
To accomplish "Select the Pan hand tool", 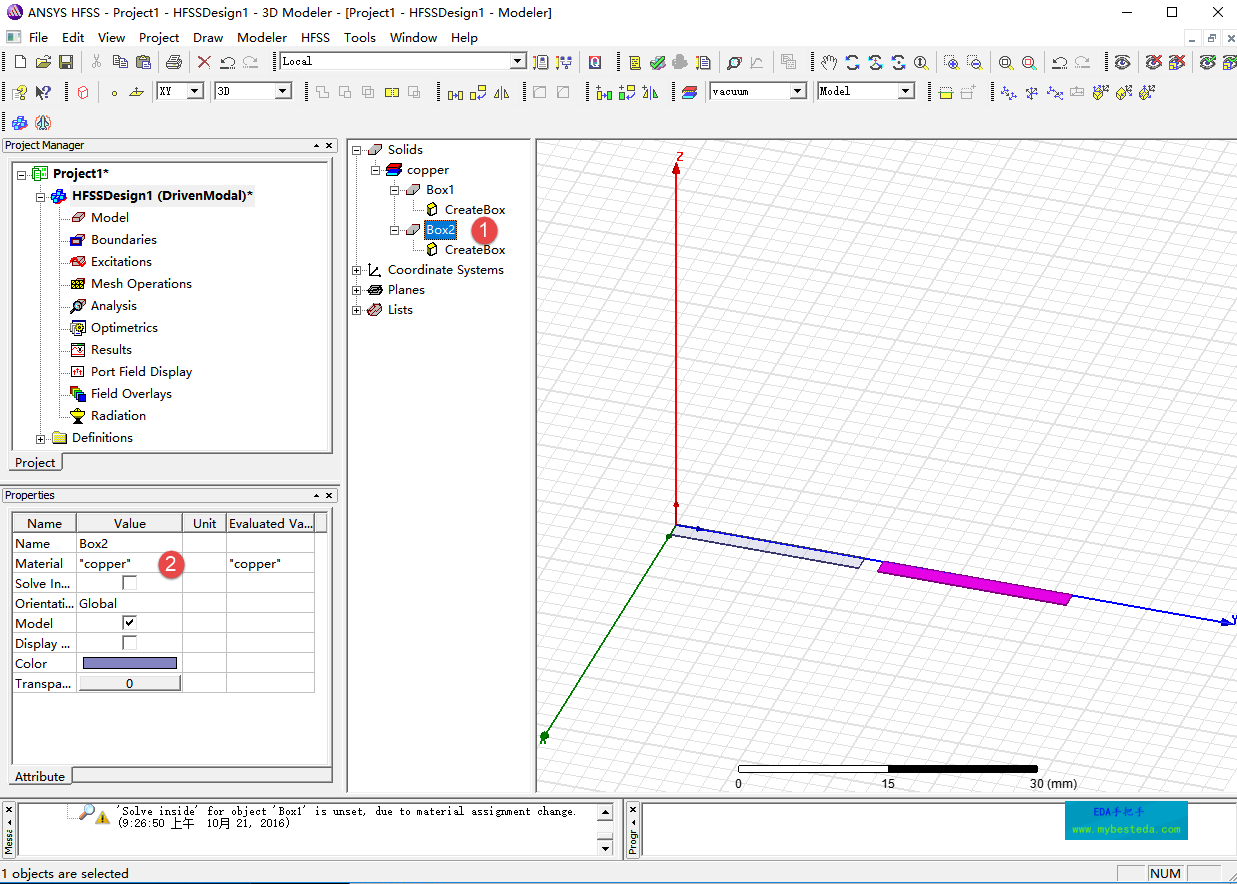I will pyautogui.click(x=828, y=62).
